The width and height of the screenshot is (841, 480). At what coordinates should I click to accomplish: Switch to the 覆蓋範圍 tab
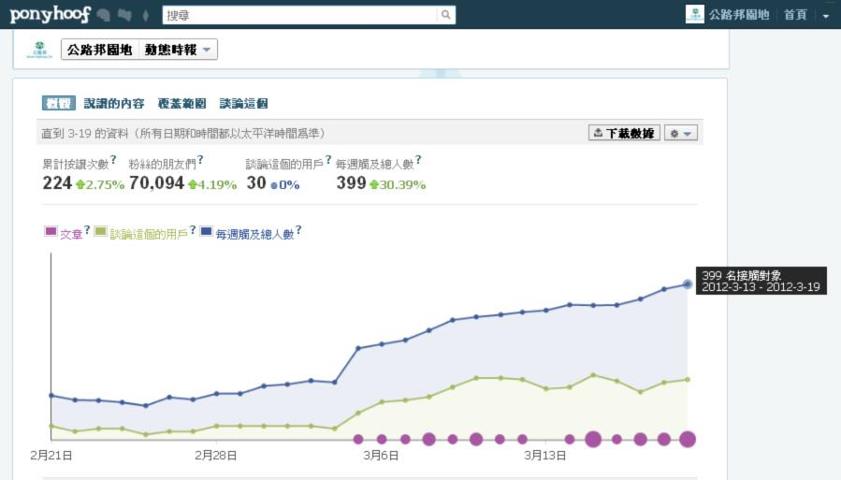pyautogui.click(x=182, y=103)
